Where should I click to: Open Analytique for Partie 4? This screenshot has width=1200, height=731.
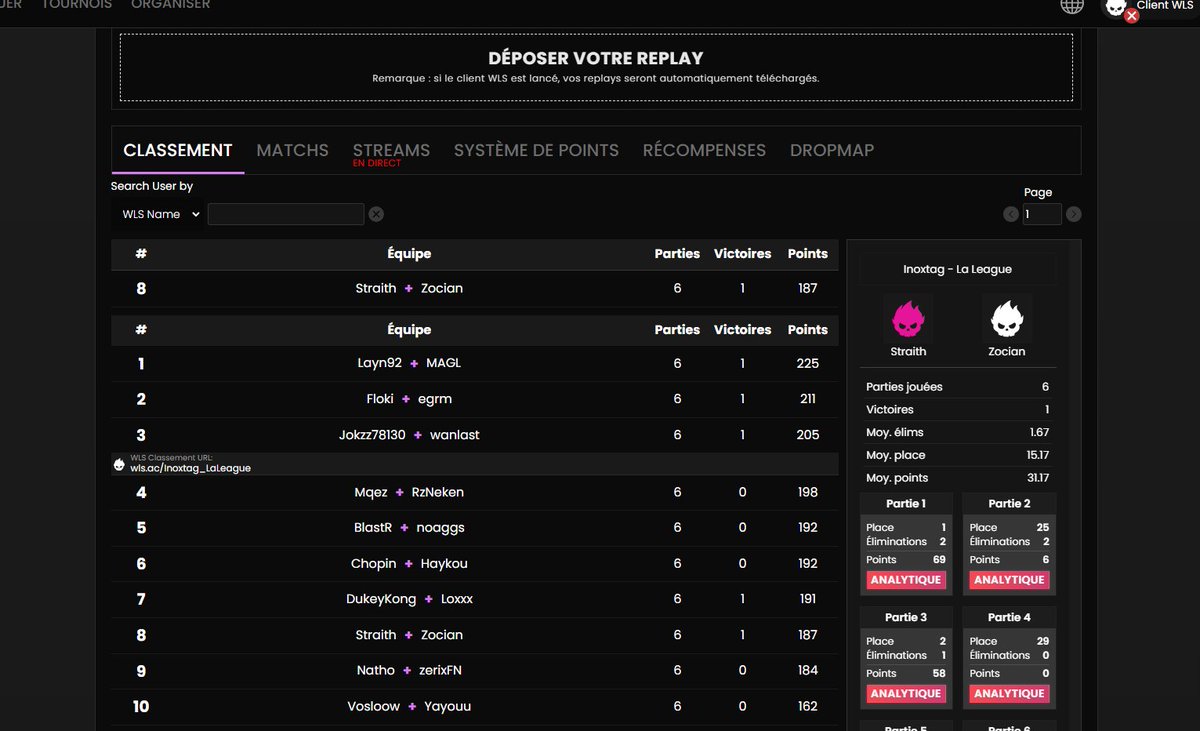pos(1009,694)
